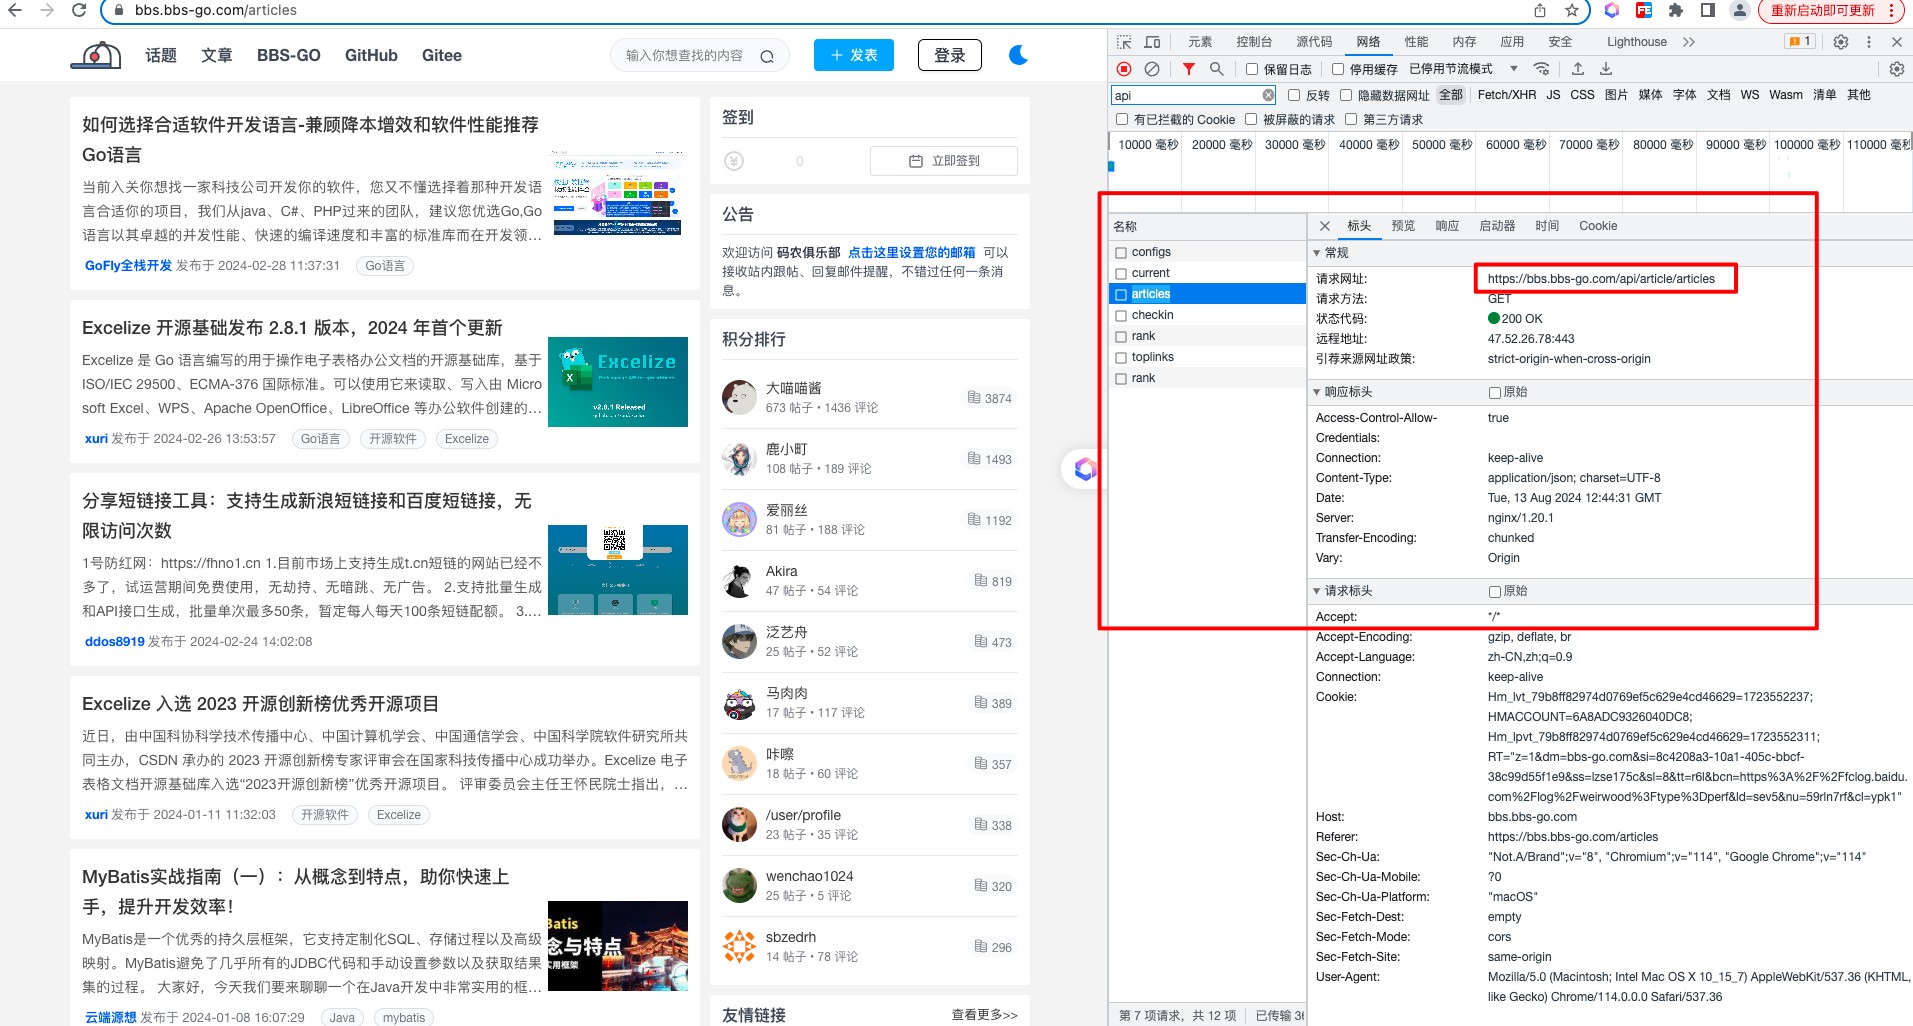Screen dimensions: 1913x1026
Task: Switch to the 元素 DevTools tab
Action: coord(1200,42)
